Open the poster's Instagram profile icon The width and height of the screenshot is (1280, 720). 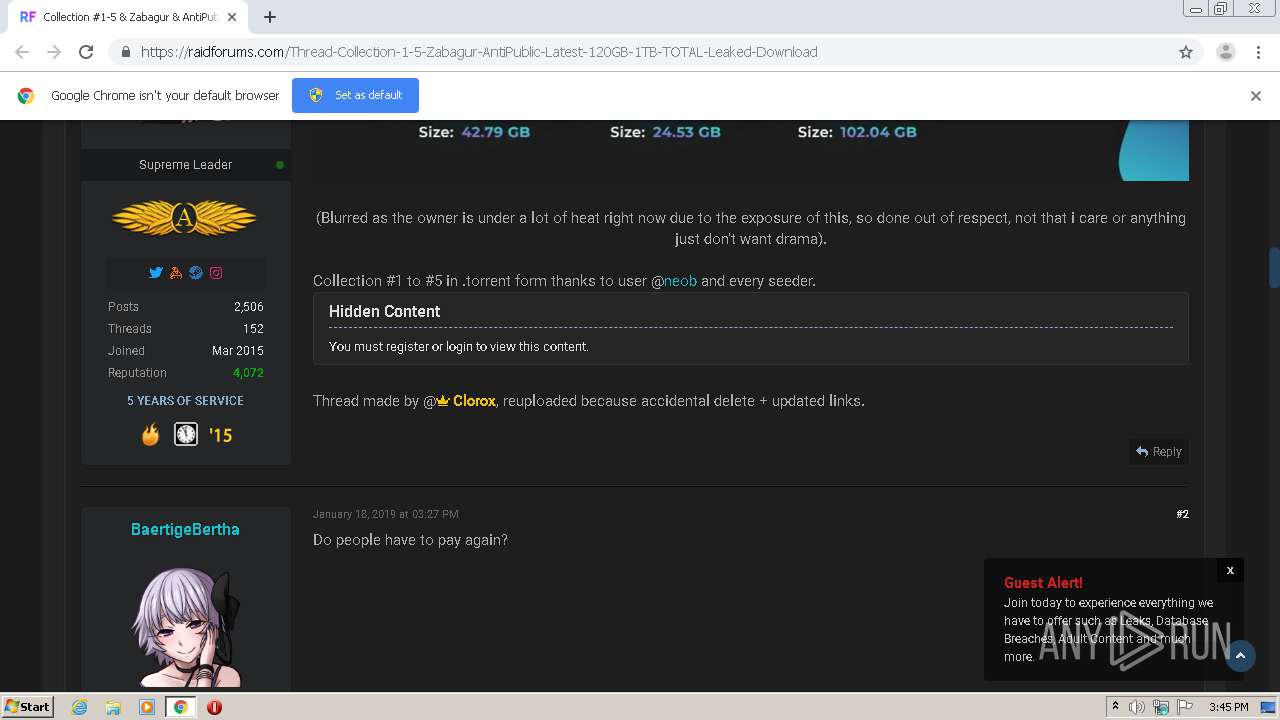(x=216, y=272)
